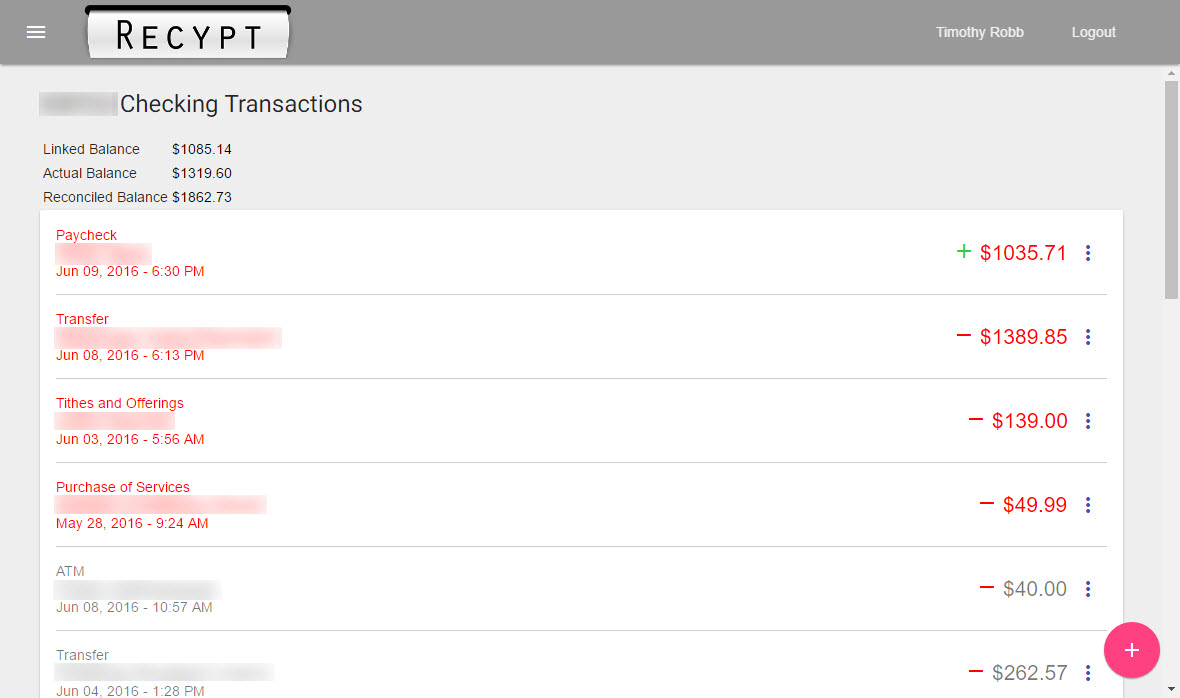Open options for the ATM transaction
This screenshot has height=698, width=1180.
pos(1087,589)
